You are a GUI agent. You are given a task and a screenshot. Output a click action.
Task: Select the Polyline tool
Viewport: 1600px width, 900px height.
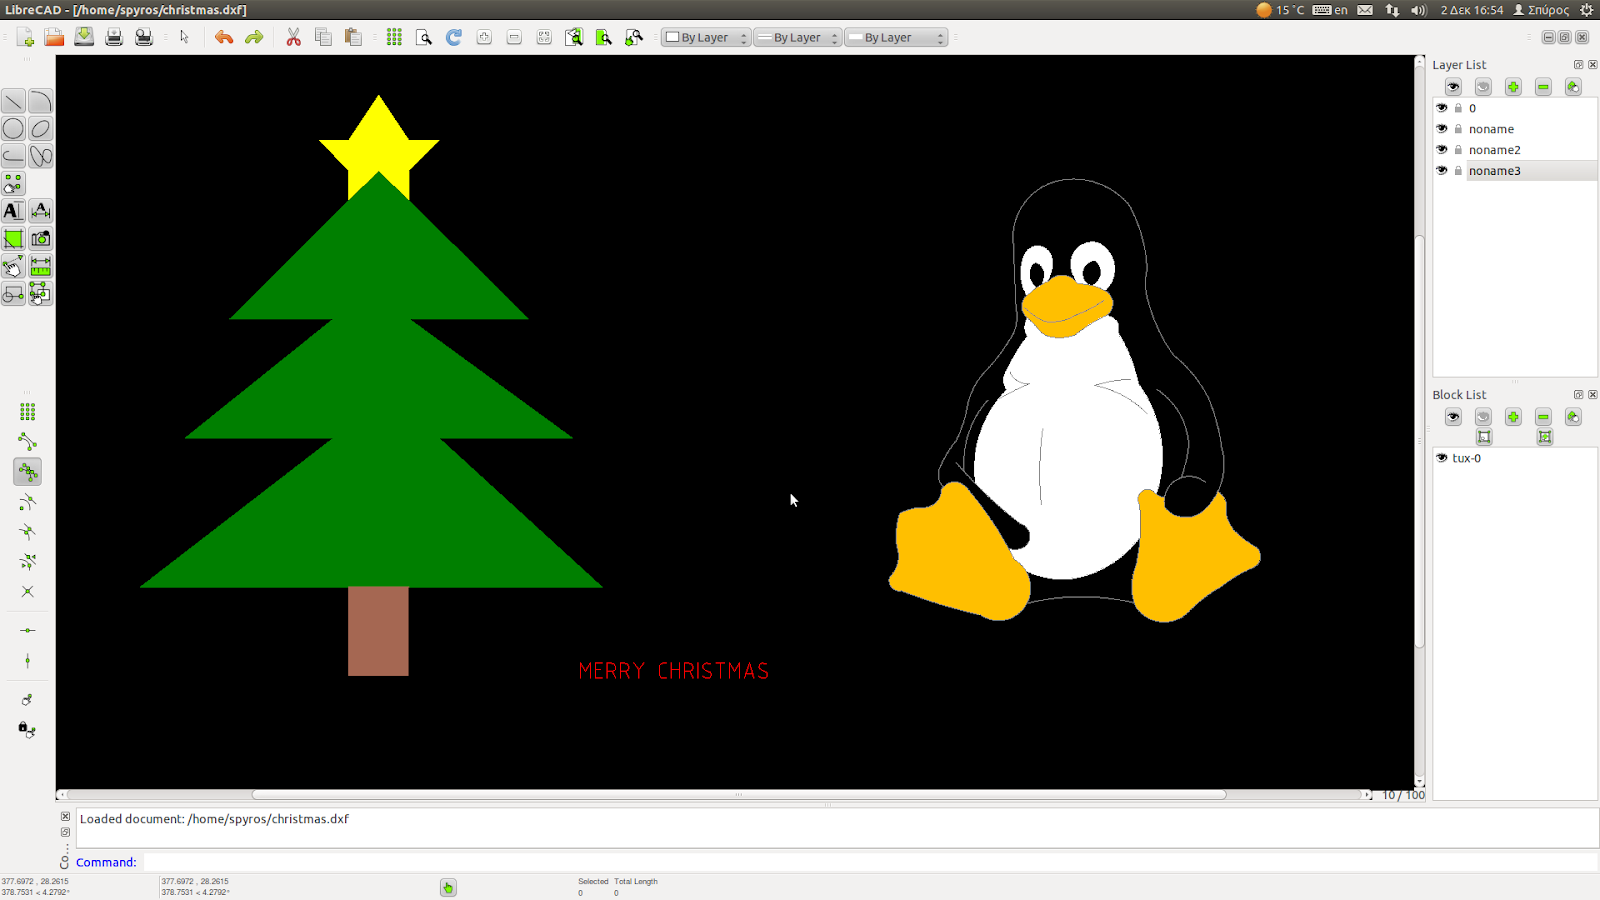[13, 156]
